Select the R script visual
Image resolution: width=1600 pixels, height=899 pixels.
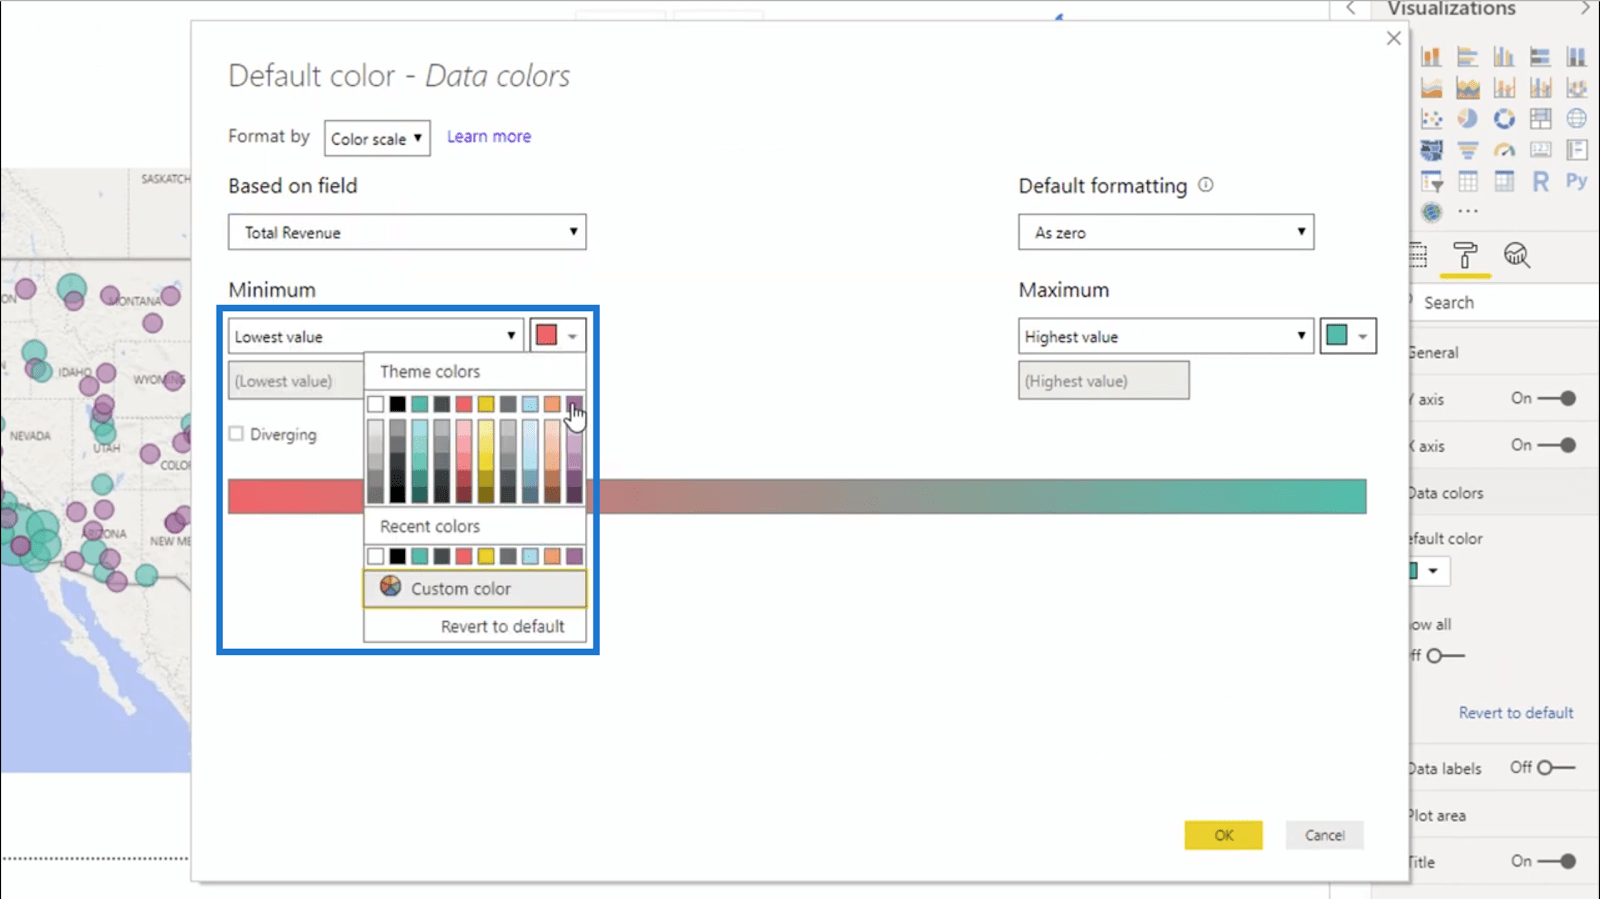tap(1540, 181)
